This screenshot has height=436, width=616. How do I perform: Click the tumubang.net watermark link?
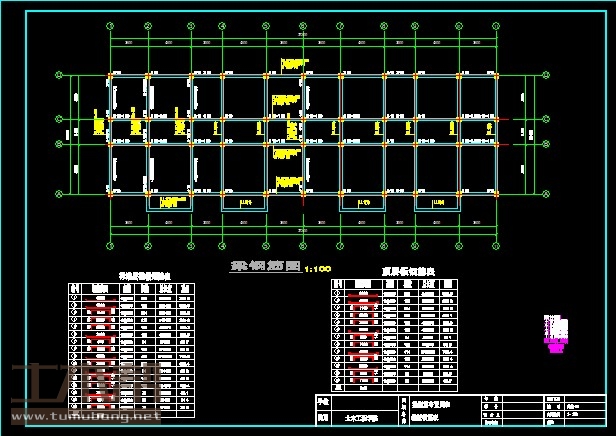84,416
